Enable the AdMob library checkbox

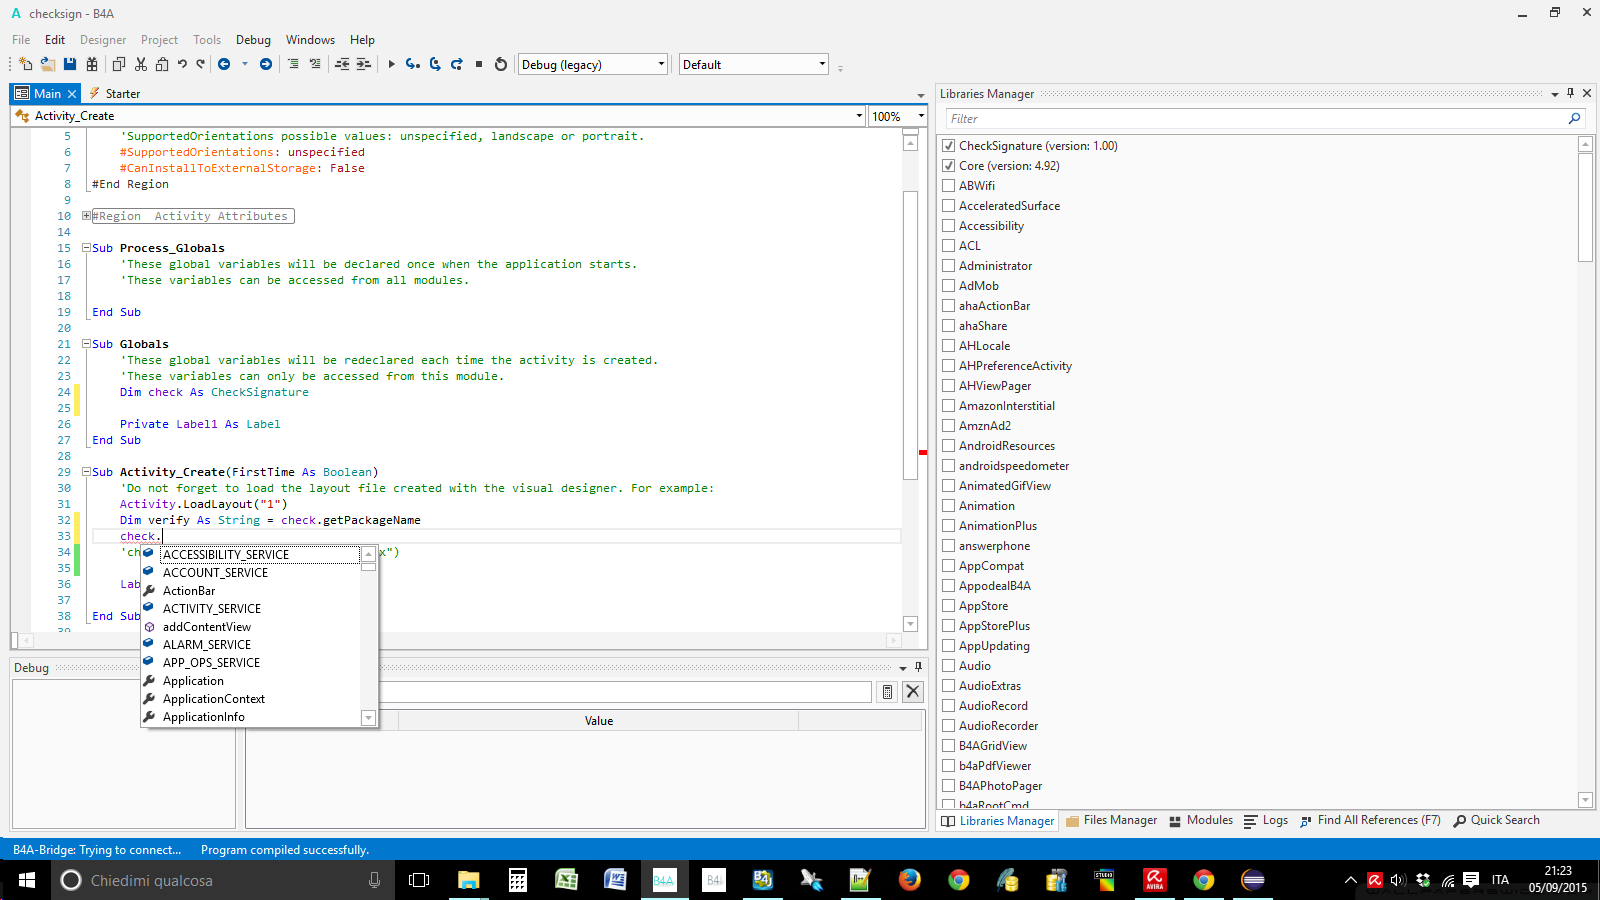[x=949, y=286]
